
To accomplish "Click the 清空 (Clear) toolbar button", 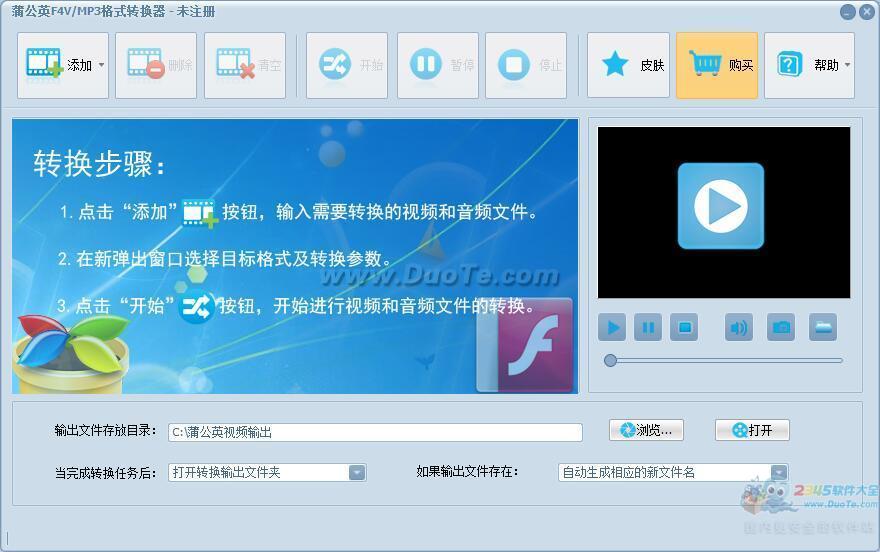I will coord(245,65).
